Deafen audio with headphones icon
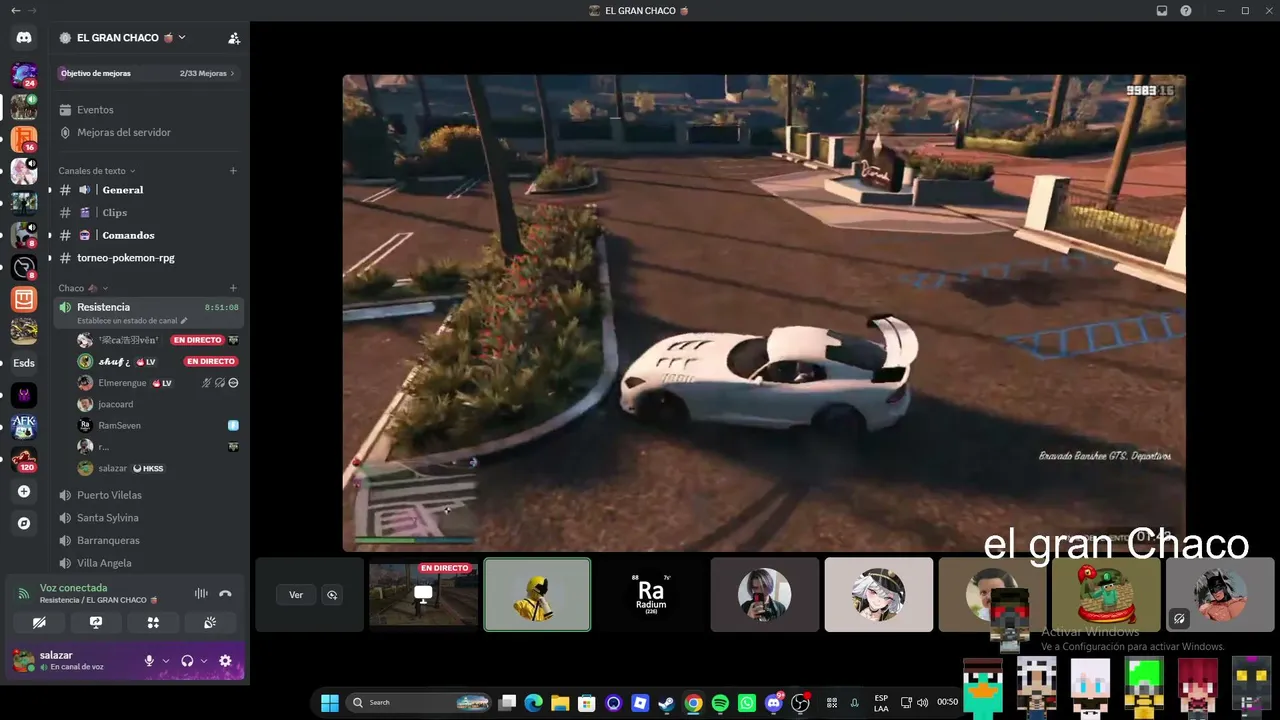Viewport: 1280px width, 720px height. click(x=187, y=661)
